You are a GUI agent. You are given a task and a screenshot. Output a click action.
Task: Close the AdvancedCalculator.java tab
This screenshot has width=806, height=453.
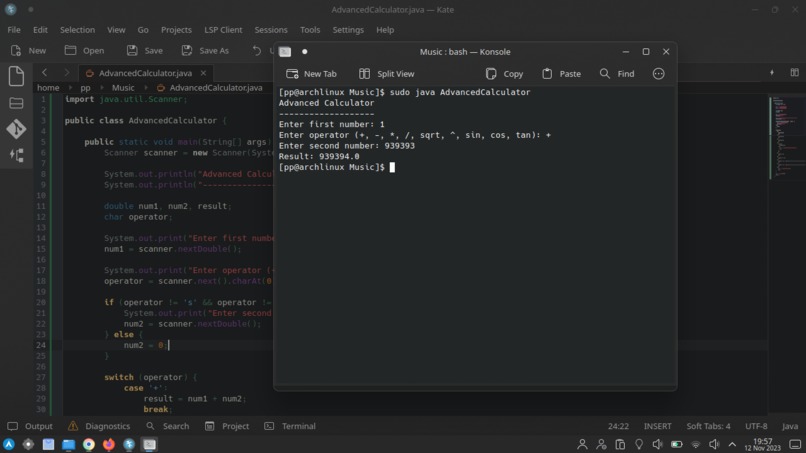click(x=203, y=73)
